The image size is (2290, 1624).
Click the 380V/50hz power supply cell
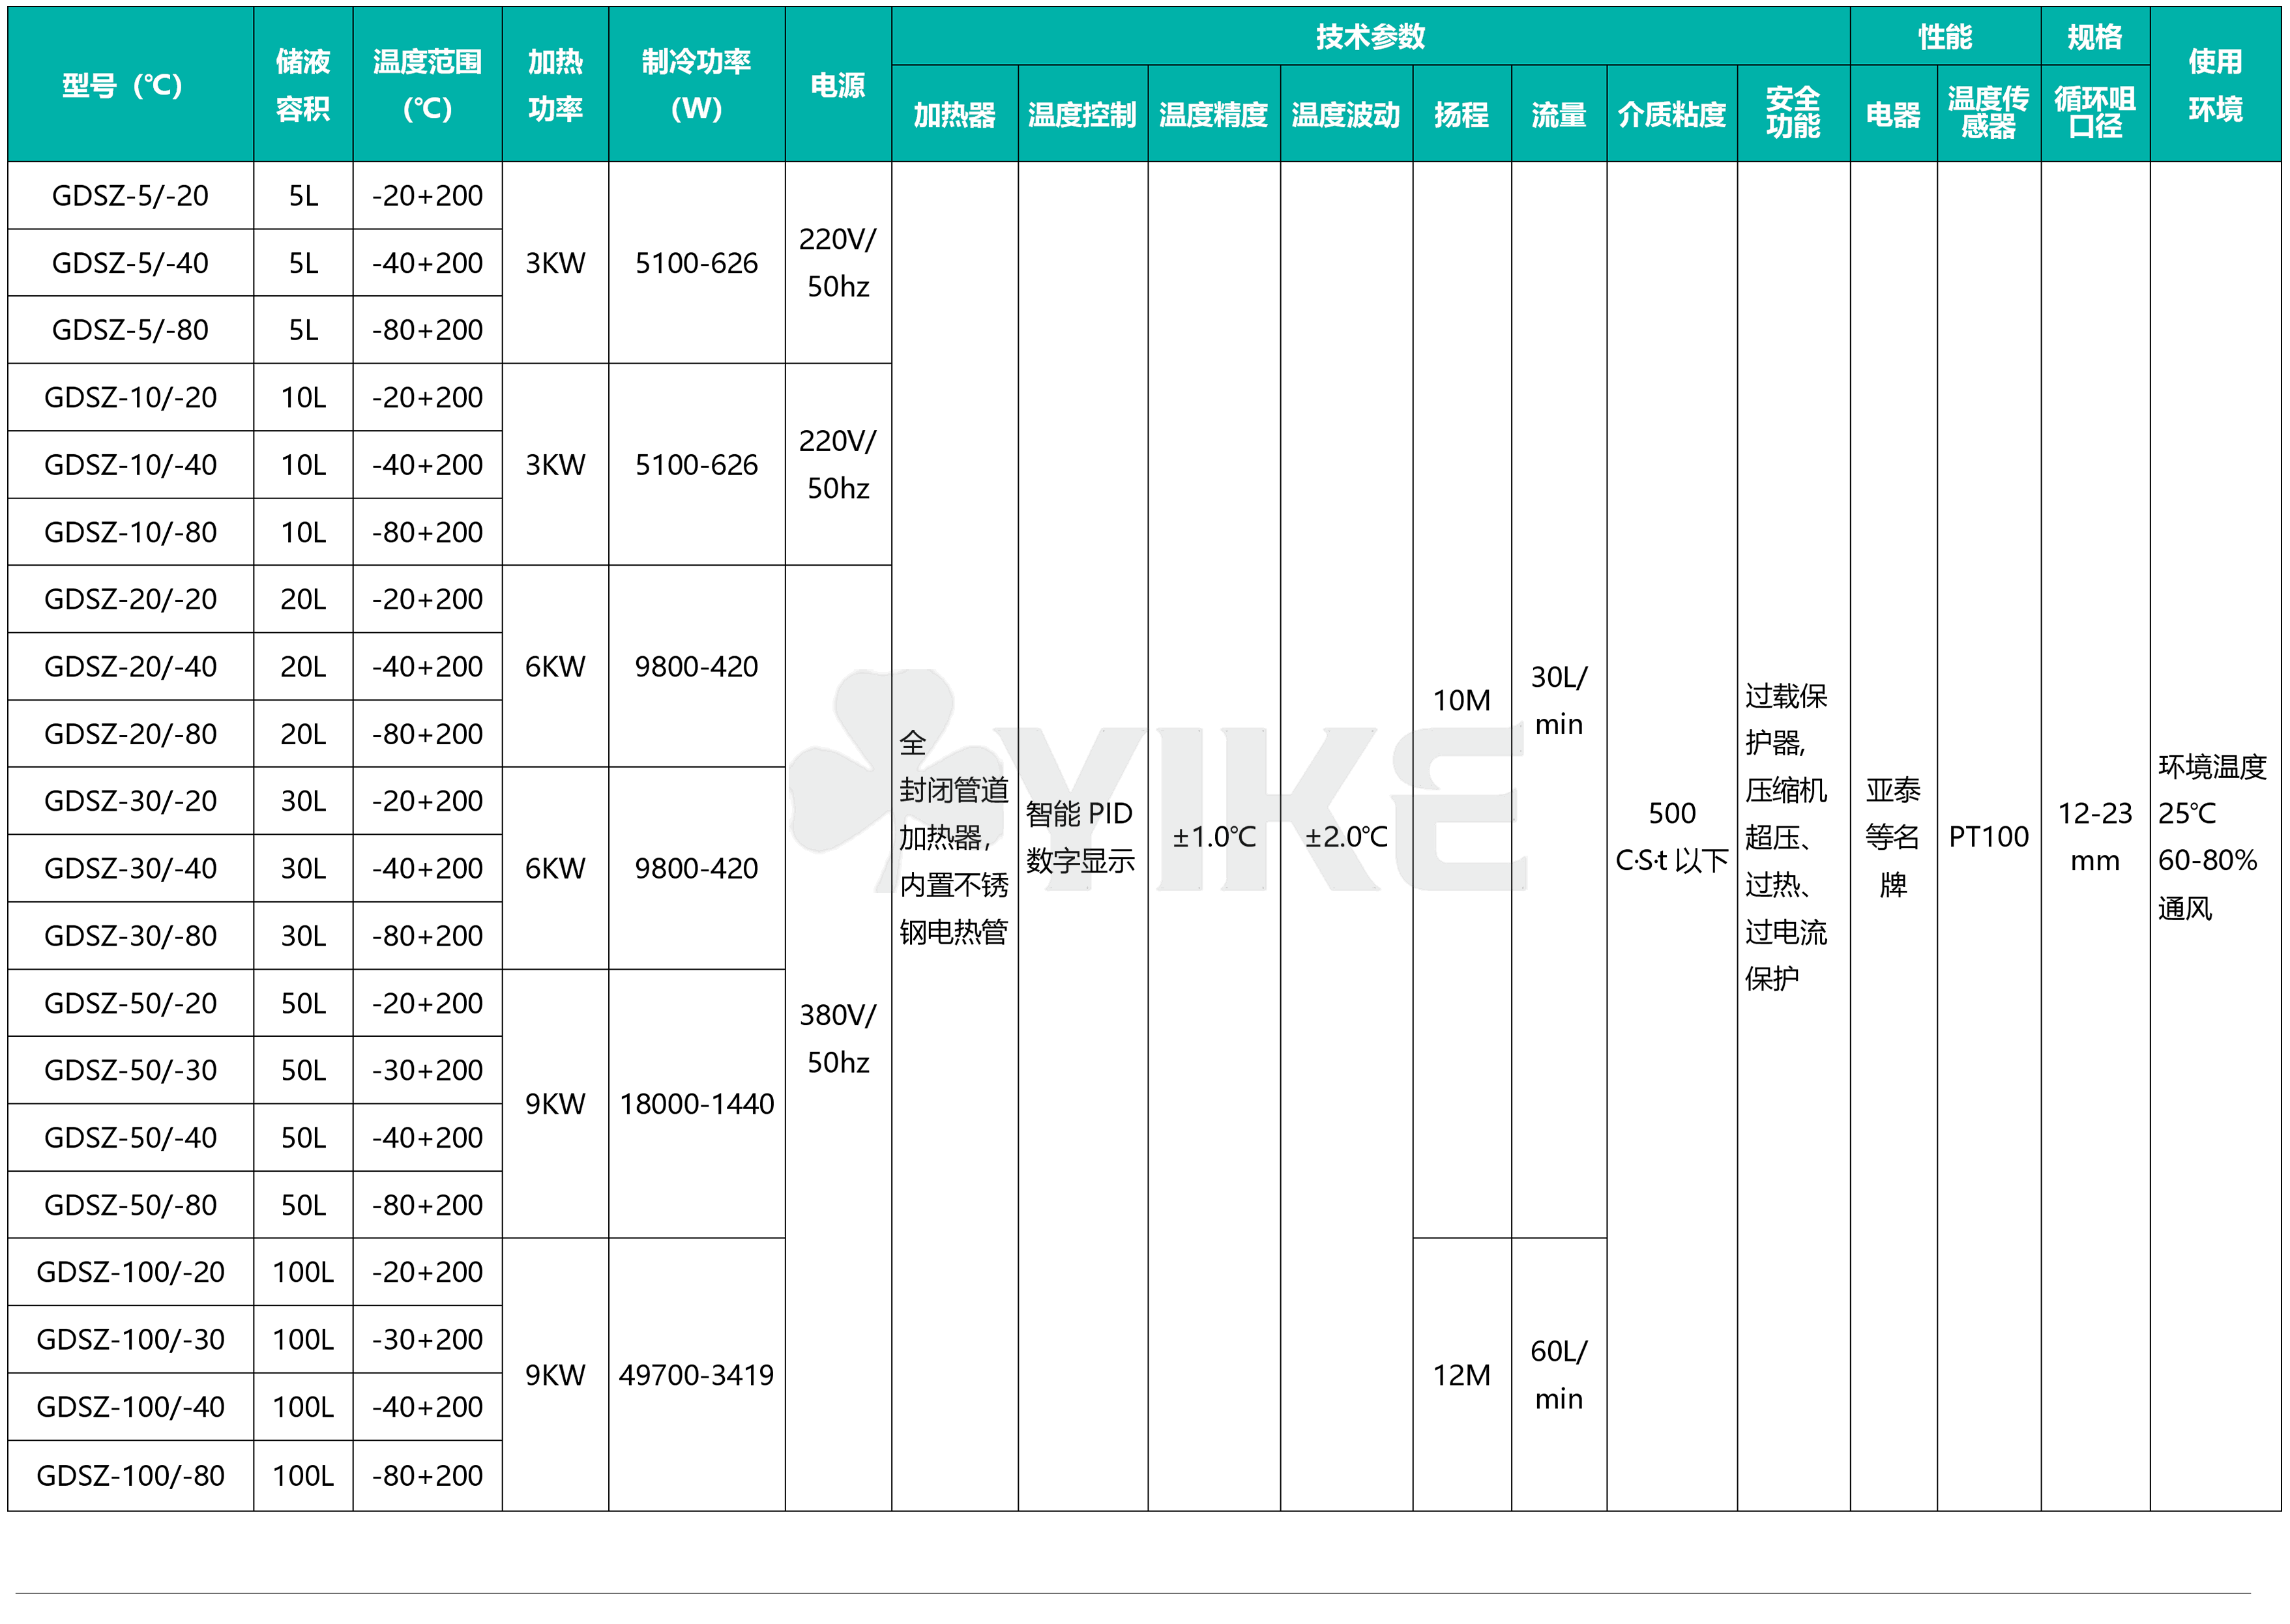point(838,1038)
